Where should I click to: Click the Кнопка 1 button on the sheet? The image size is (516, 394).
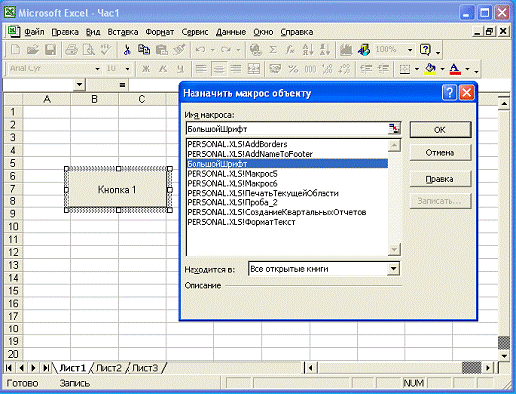click(117, 189)
